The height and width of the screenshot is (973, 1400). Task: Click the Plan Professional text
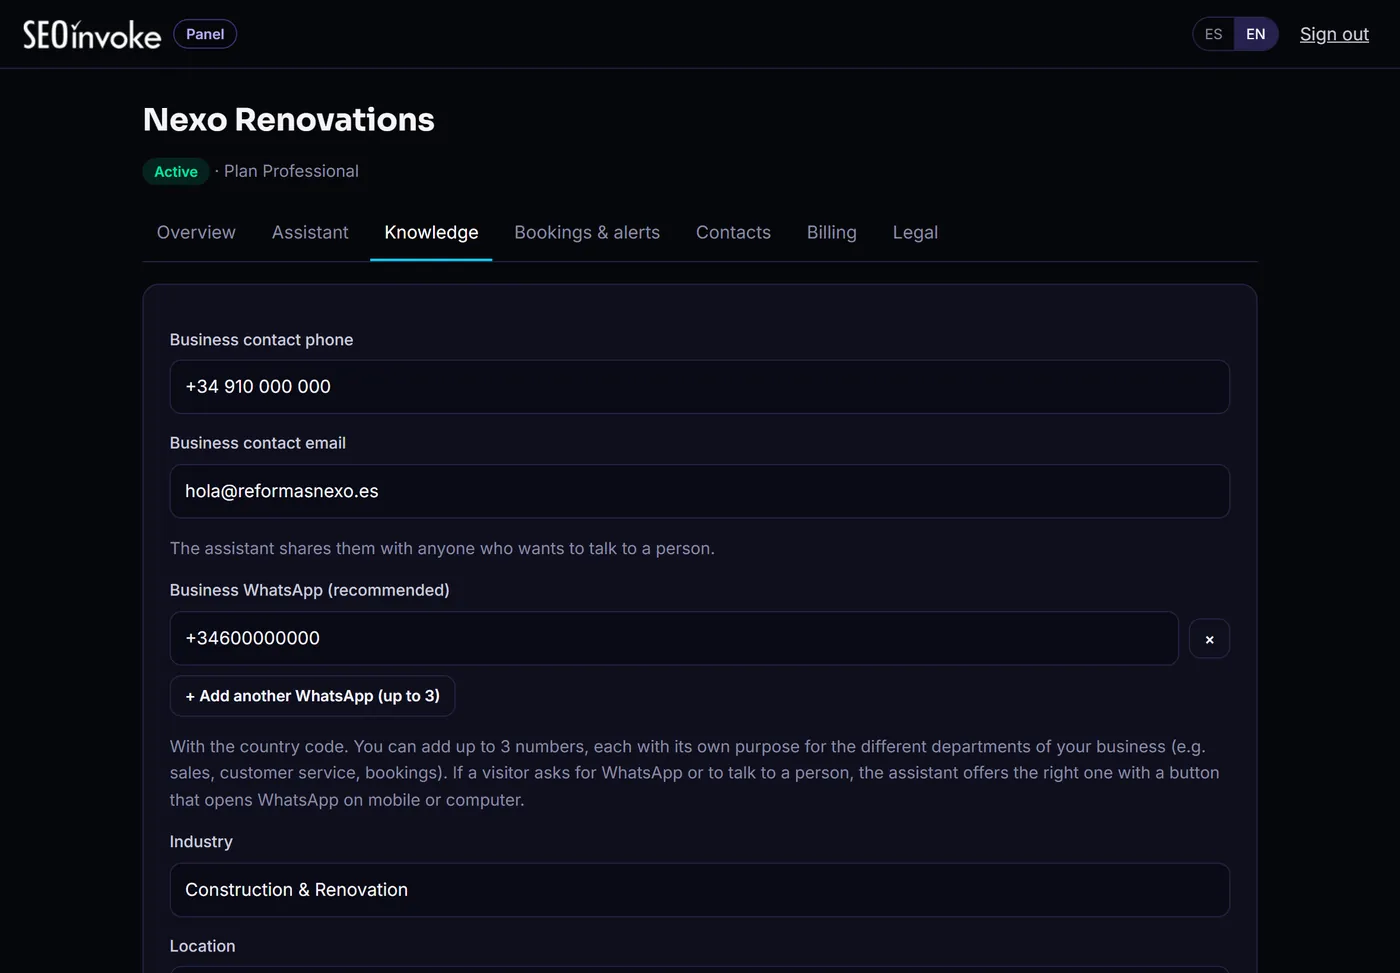291,171
